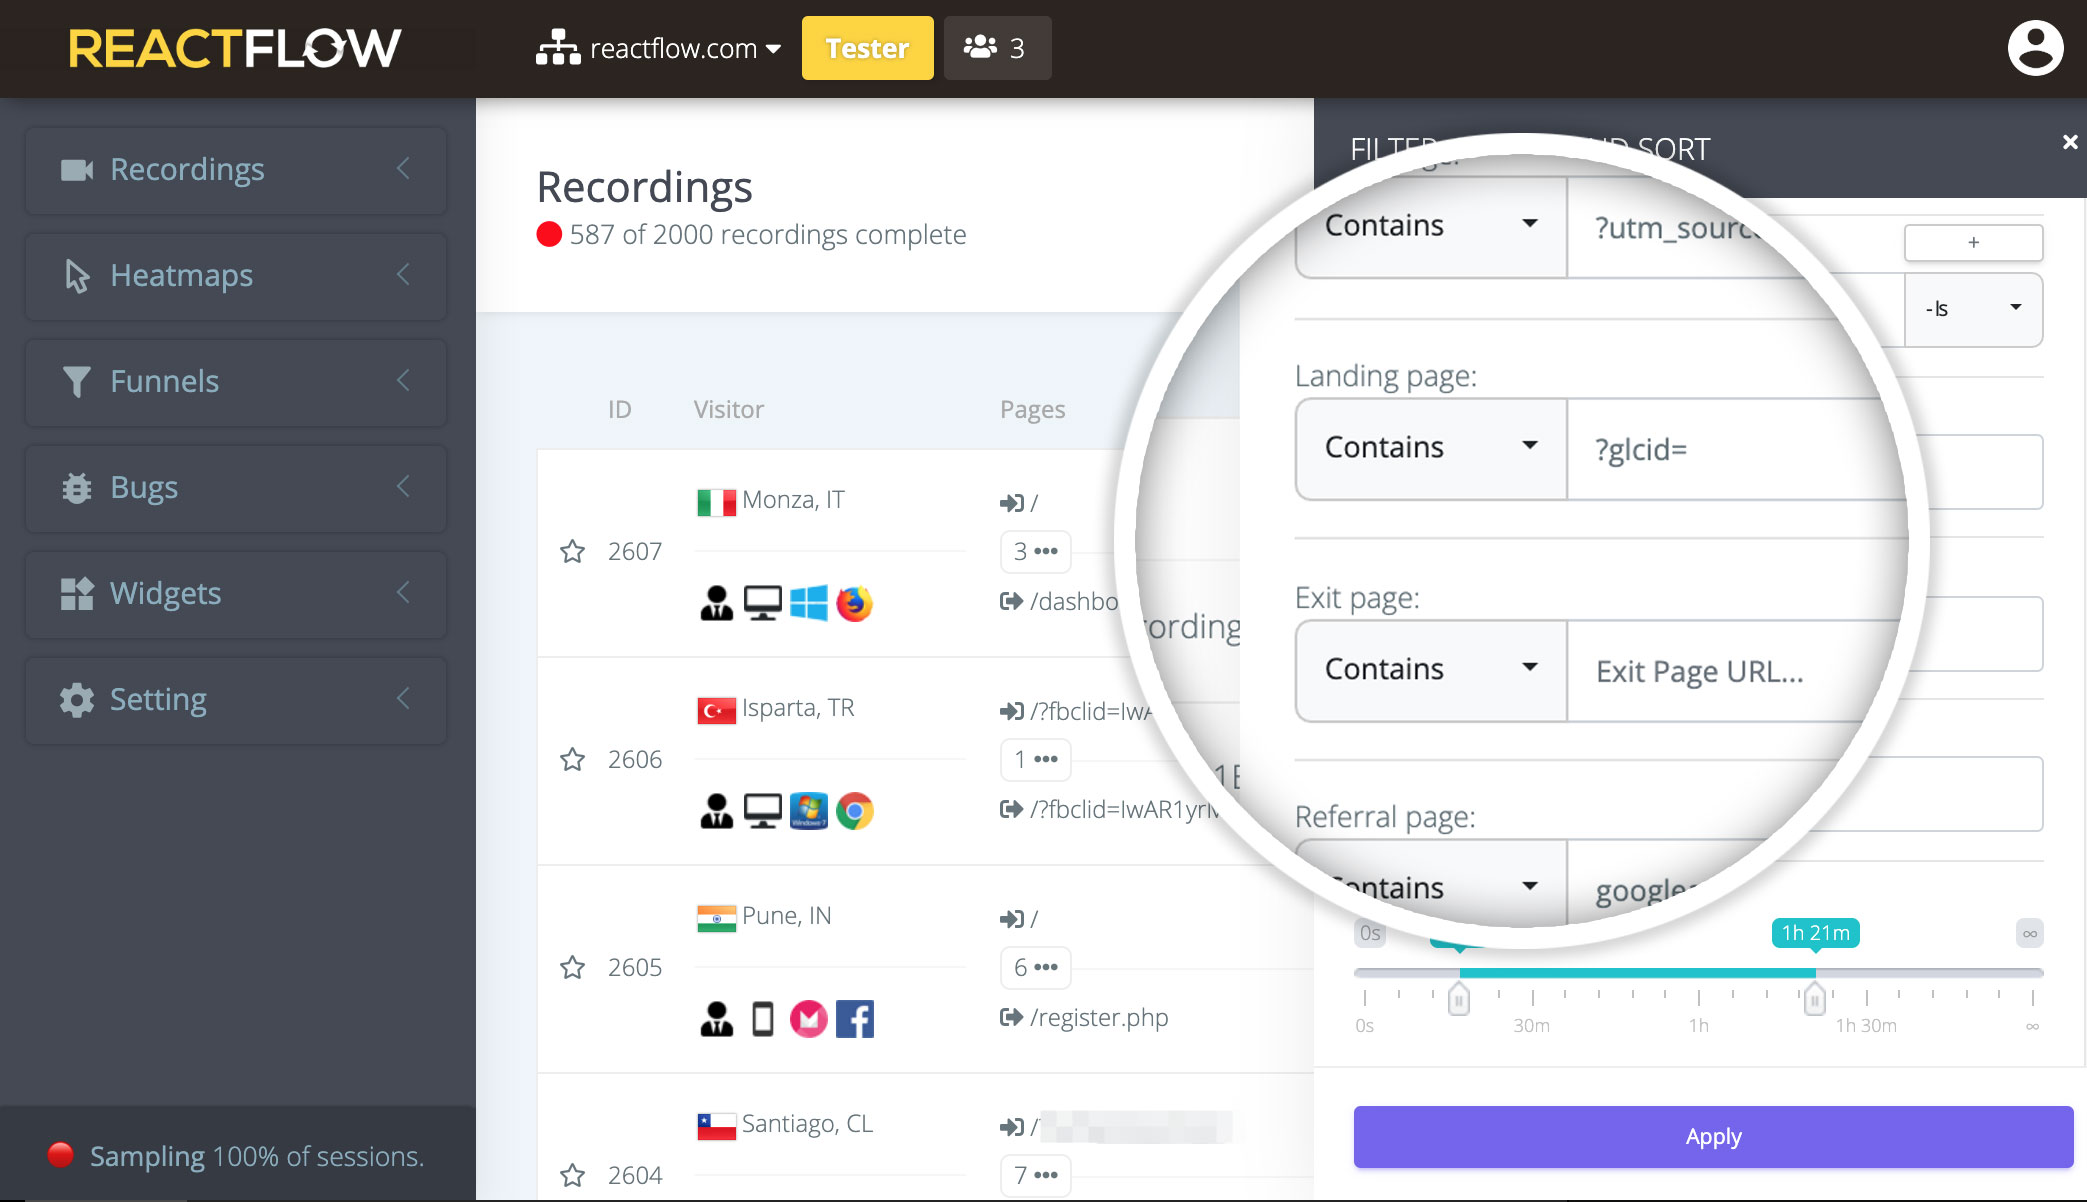Click the Turkey flag for Isparta visitor
The height and width of the screenshot is (1202, 2087).
click(716, 710)
